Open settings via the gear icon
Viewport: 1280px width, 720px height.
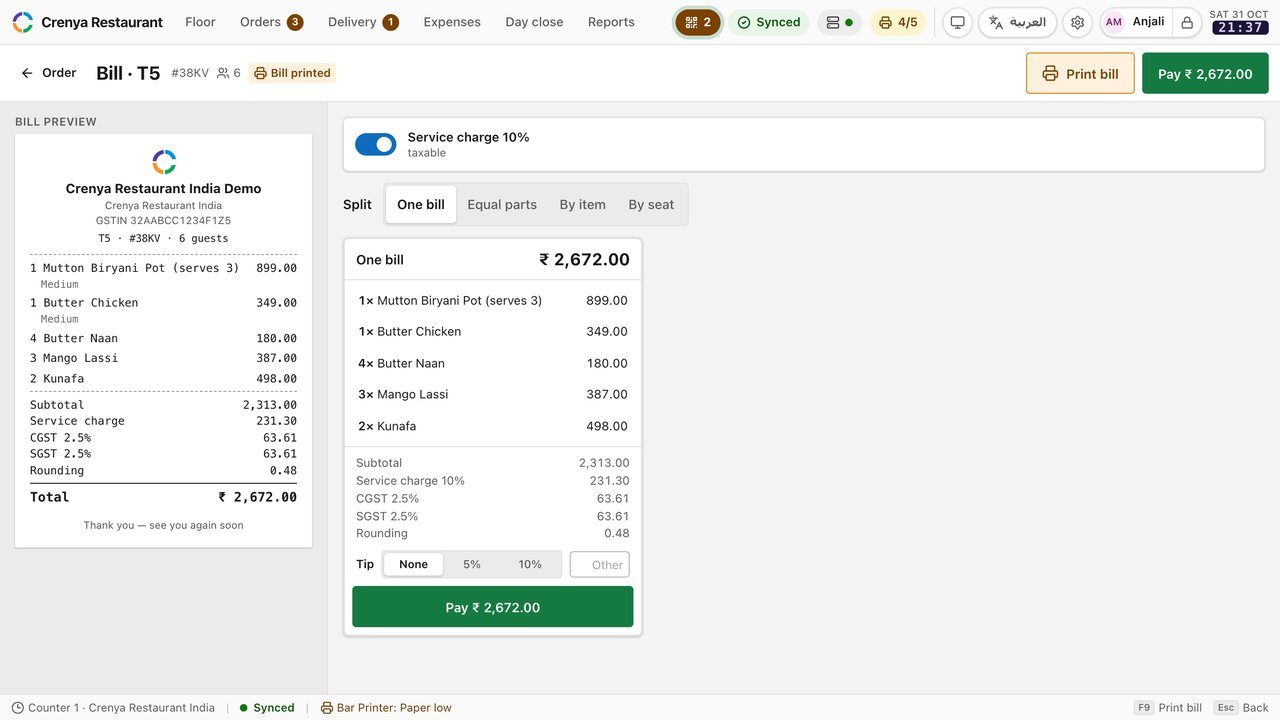(1077, 22)
